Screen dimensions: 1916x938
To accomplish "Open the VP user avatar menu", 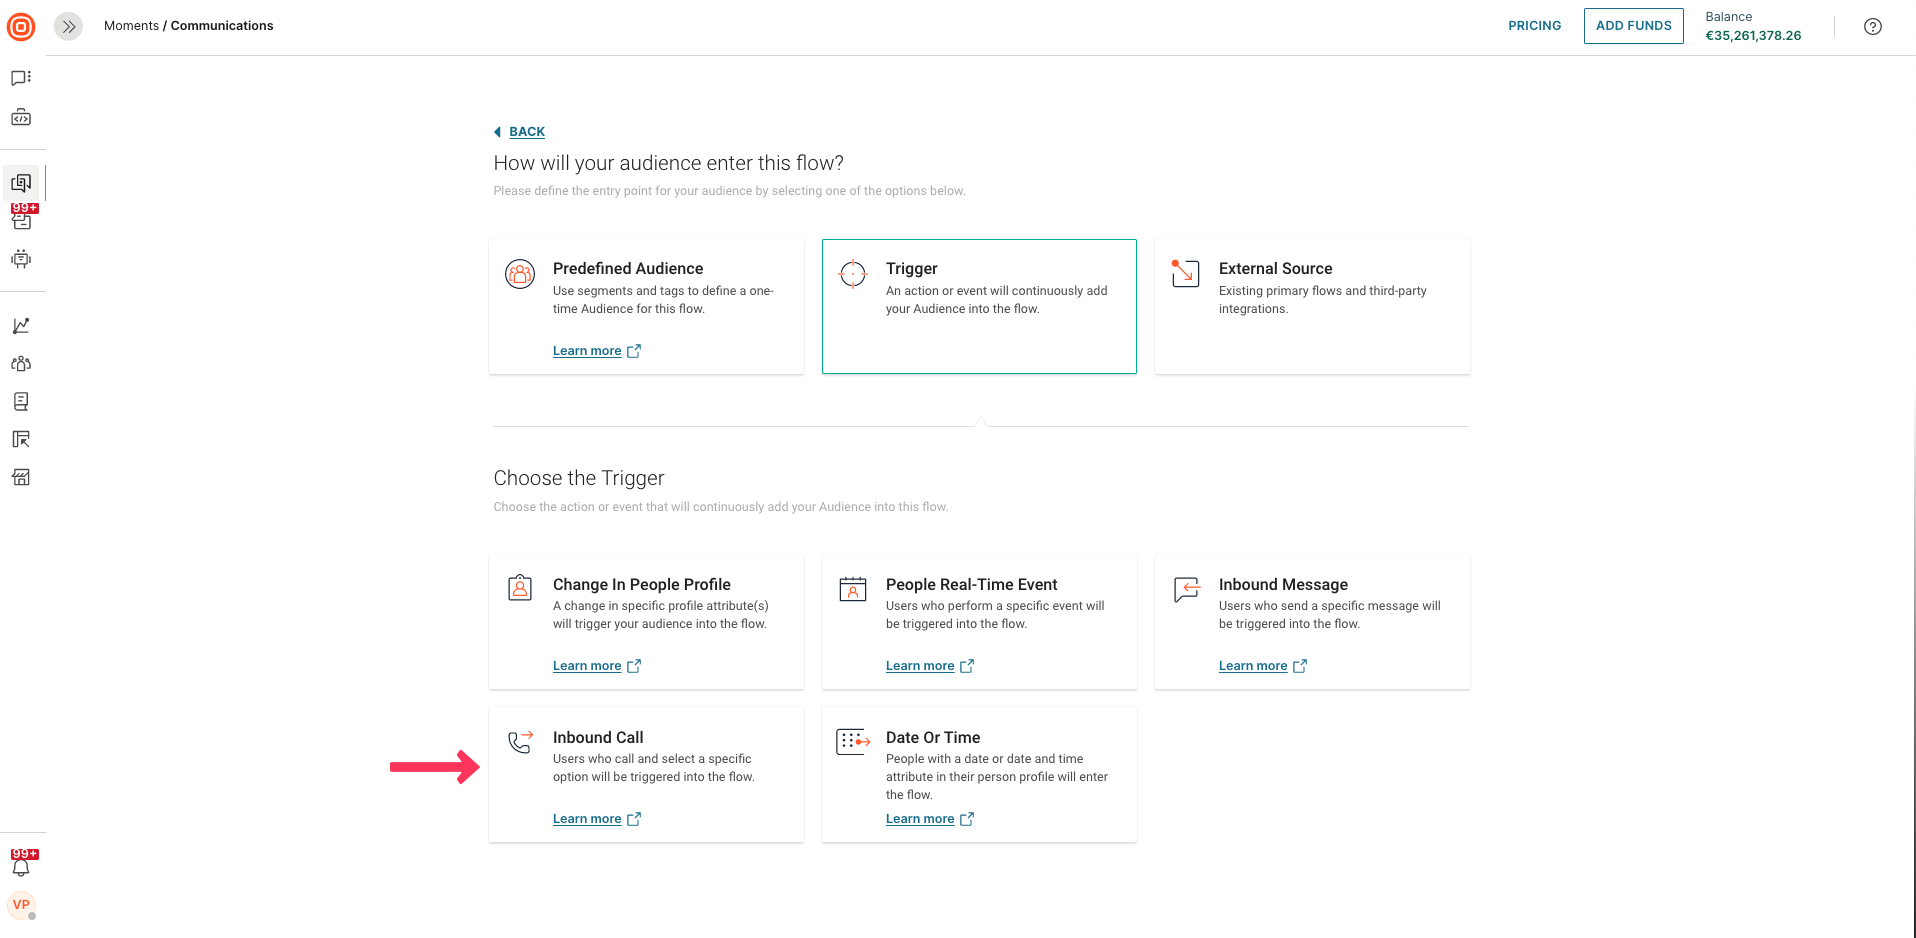I will [21, 905].
